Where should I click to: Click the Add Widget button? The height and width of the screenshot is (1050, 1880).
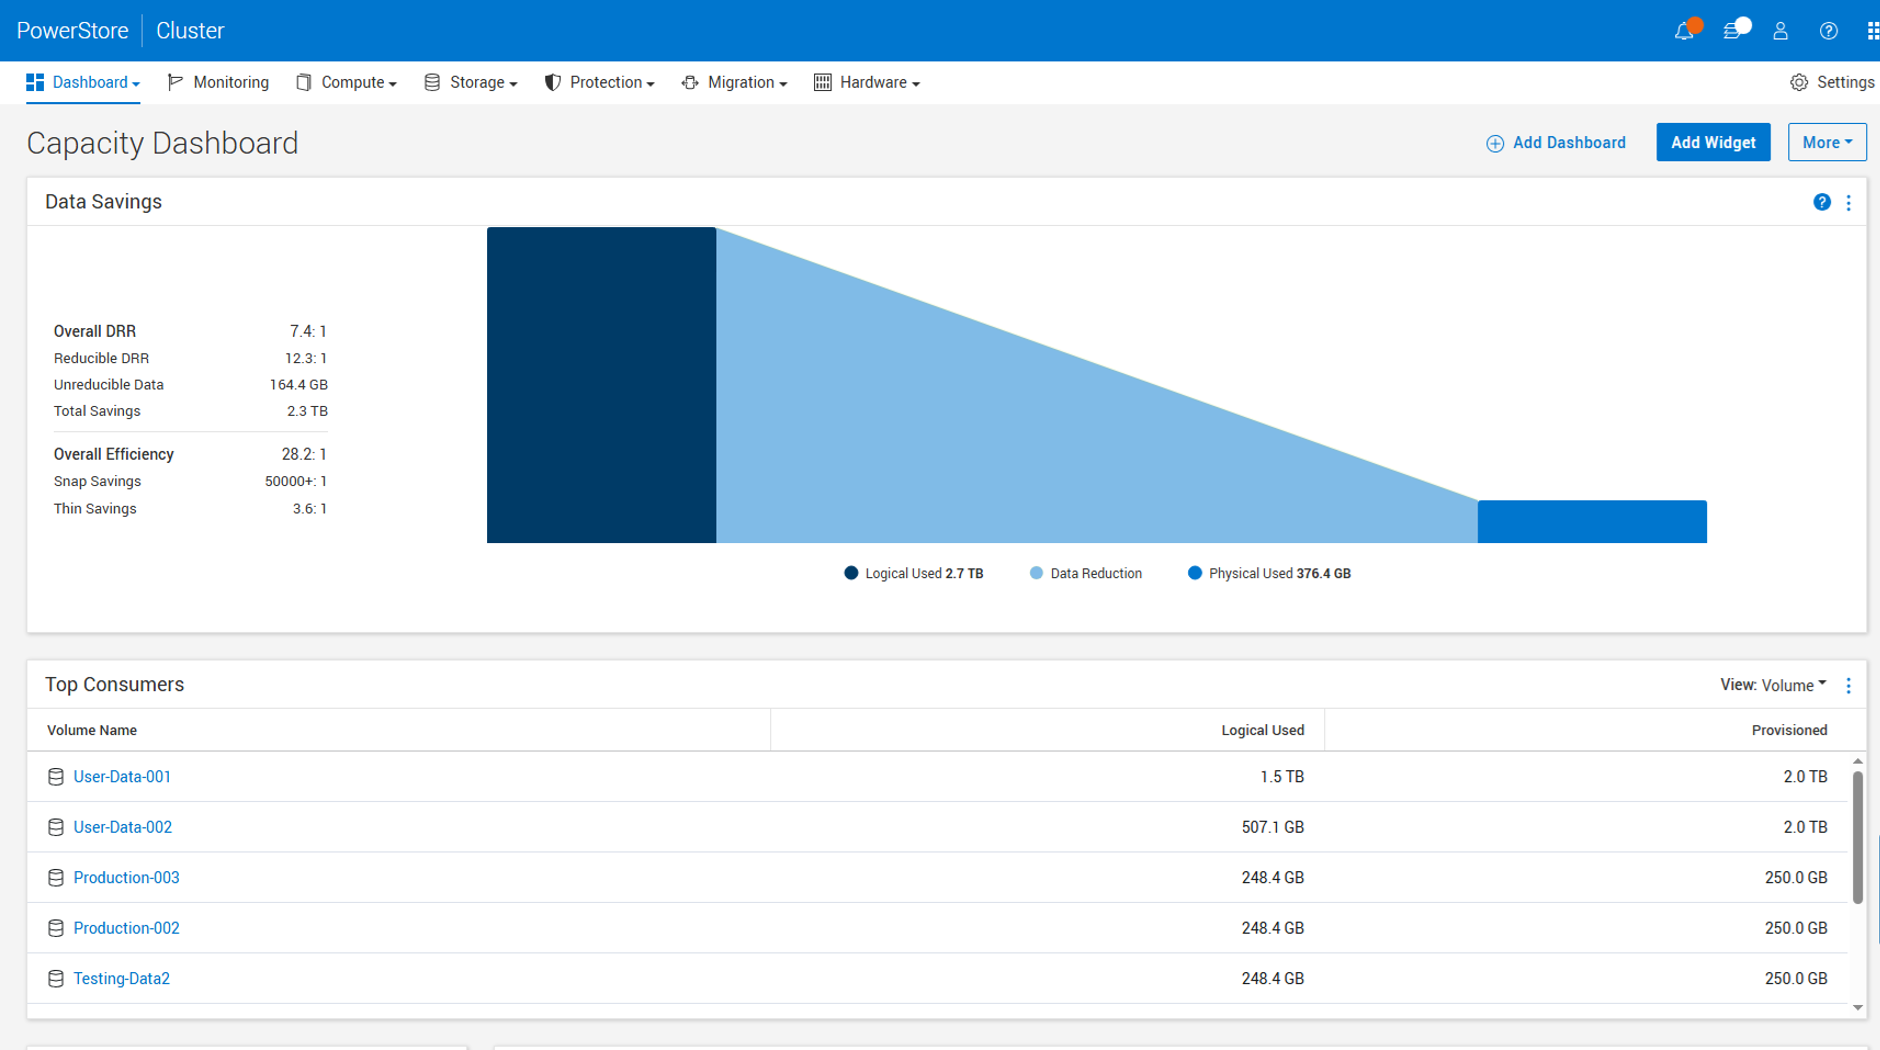point(1713,142)
